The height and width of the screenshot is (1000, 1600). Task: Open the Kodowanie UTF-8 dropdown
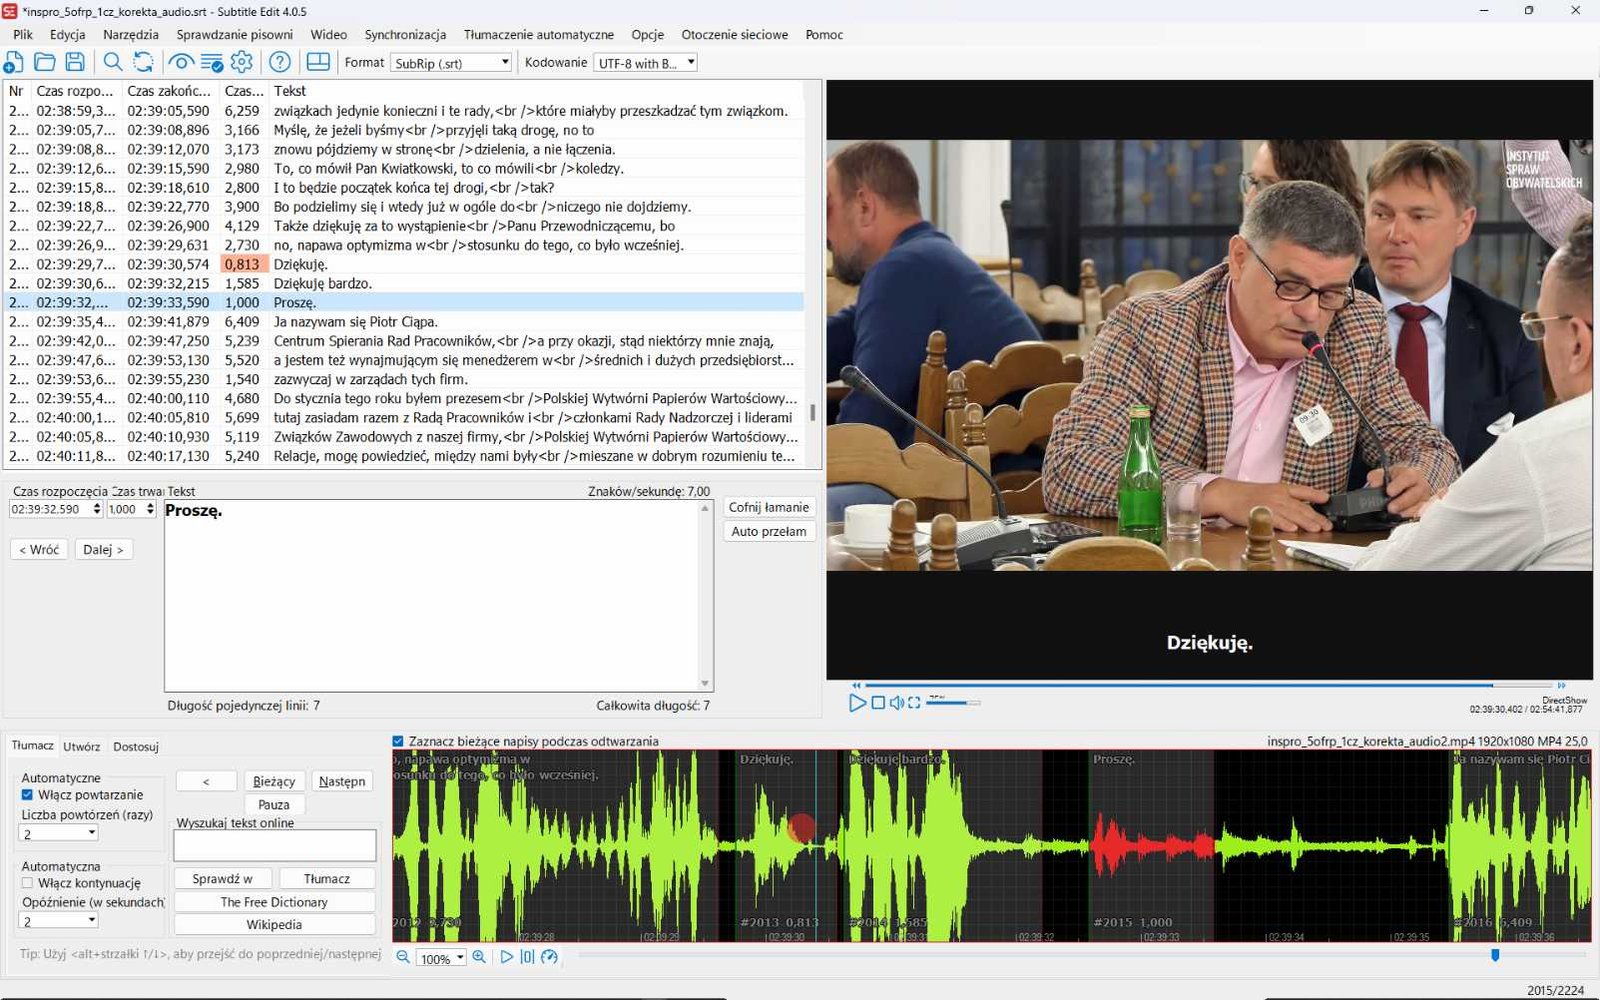click(645, 62)
